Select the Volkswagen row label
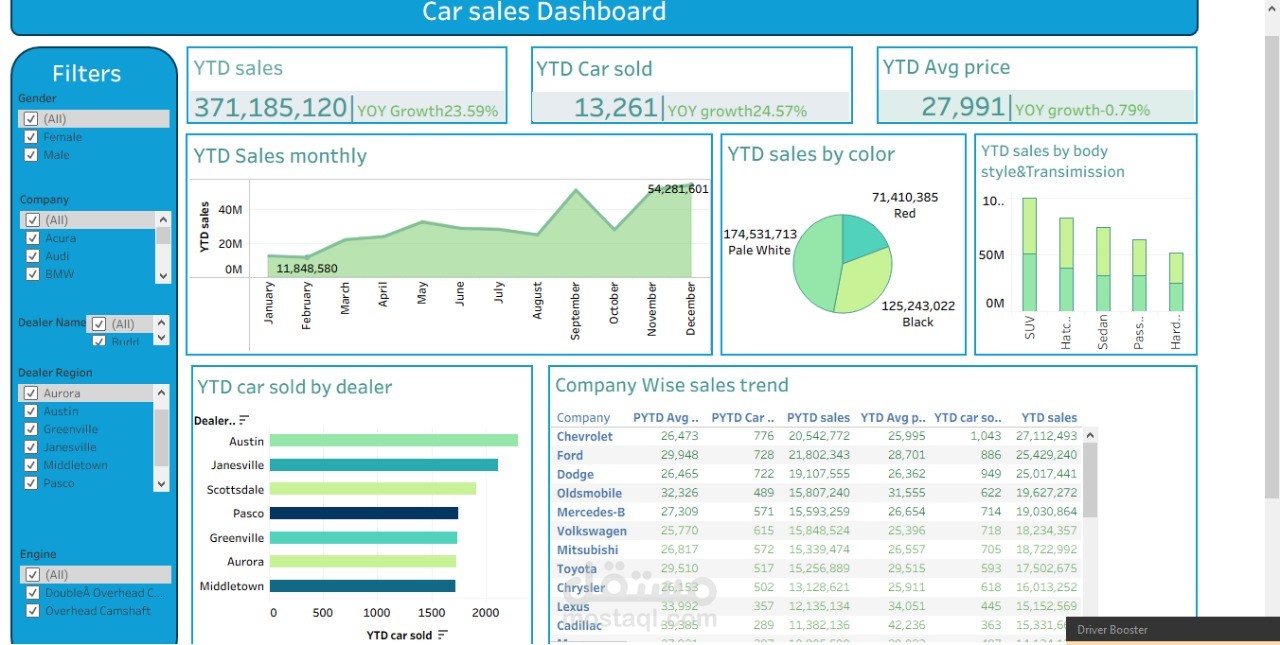This screenshot has width=1280, height=645. 592,531
